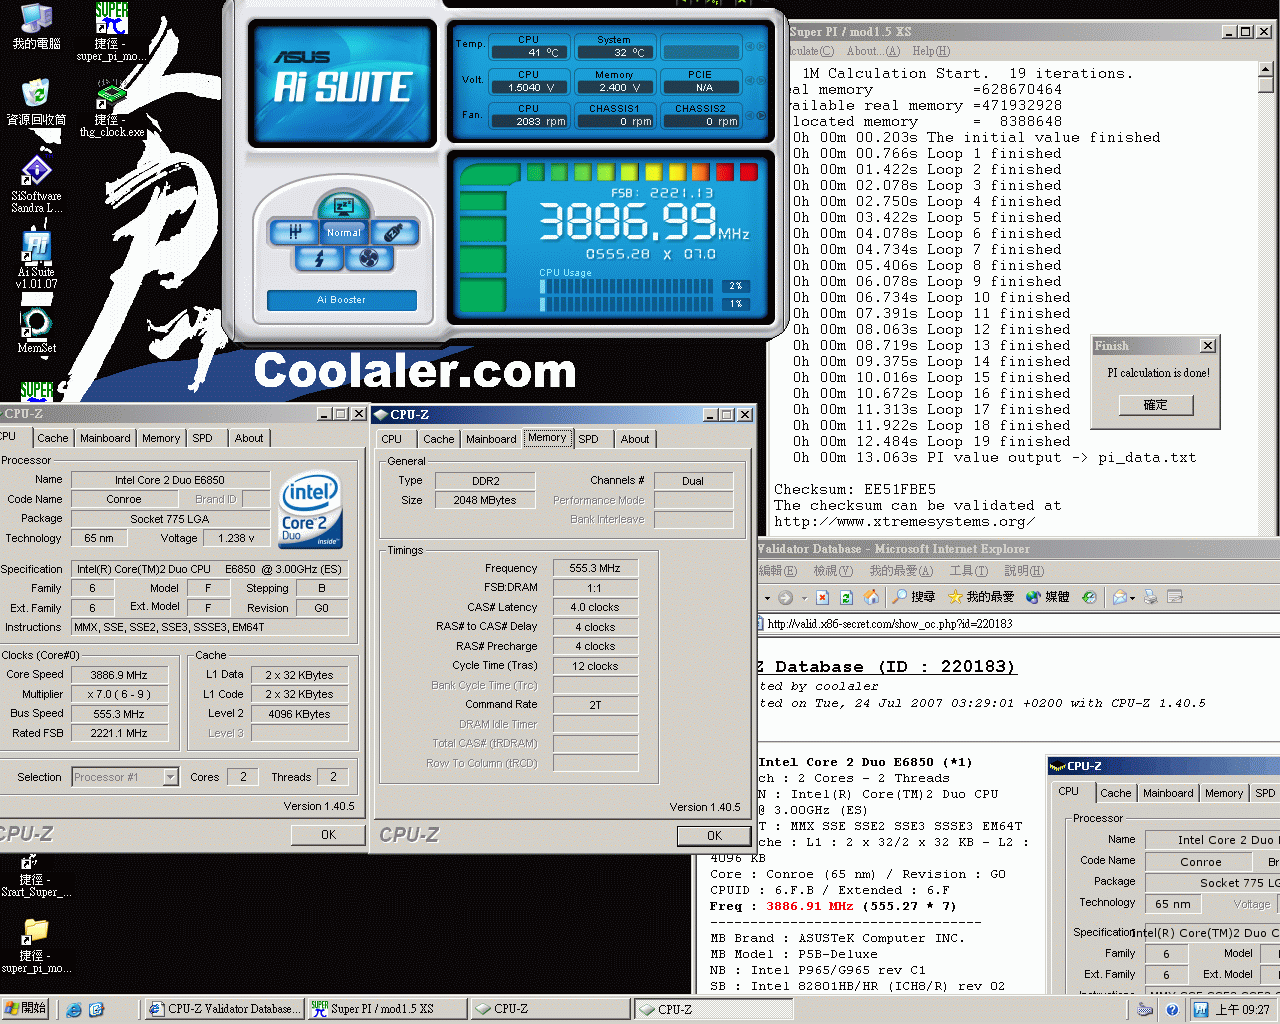Click the lightning bolt icon in AI Suite
The height and width of the screenshot is (1024, 1280).
click(319, 258)
